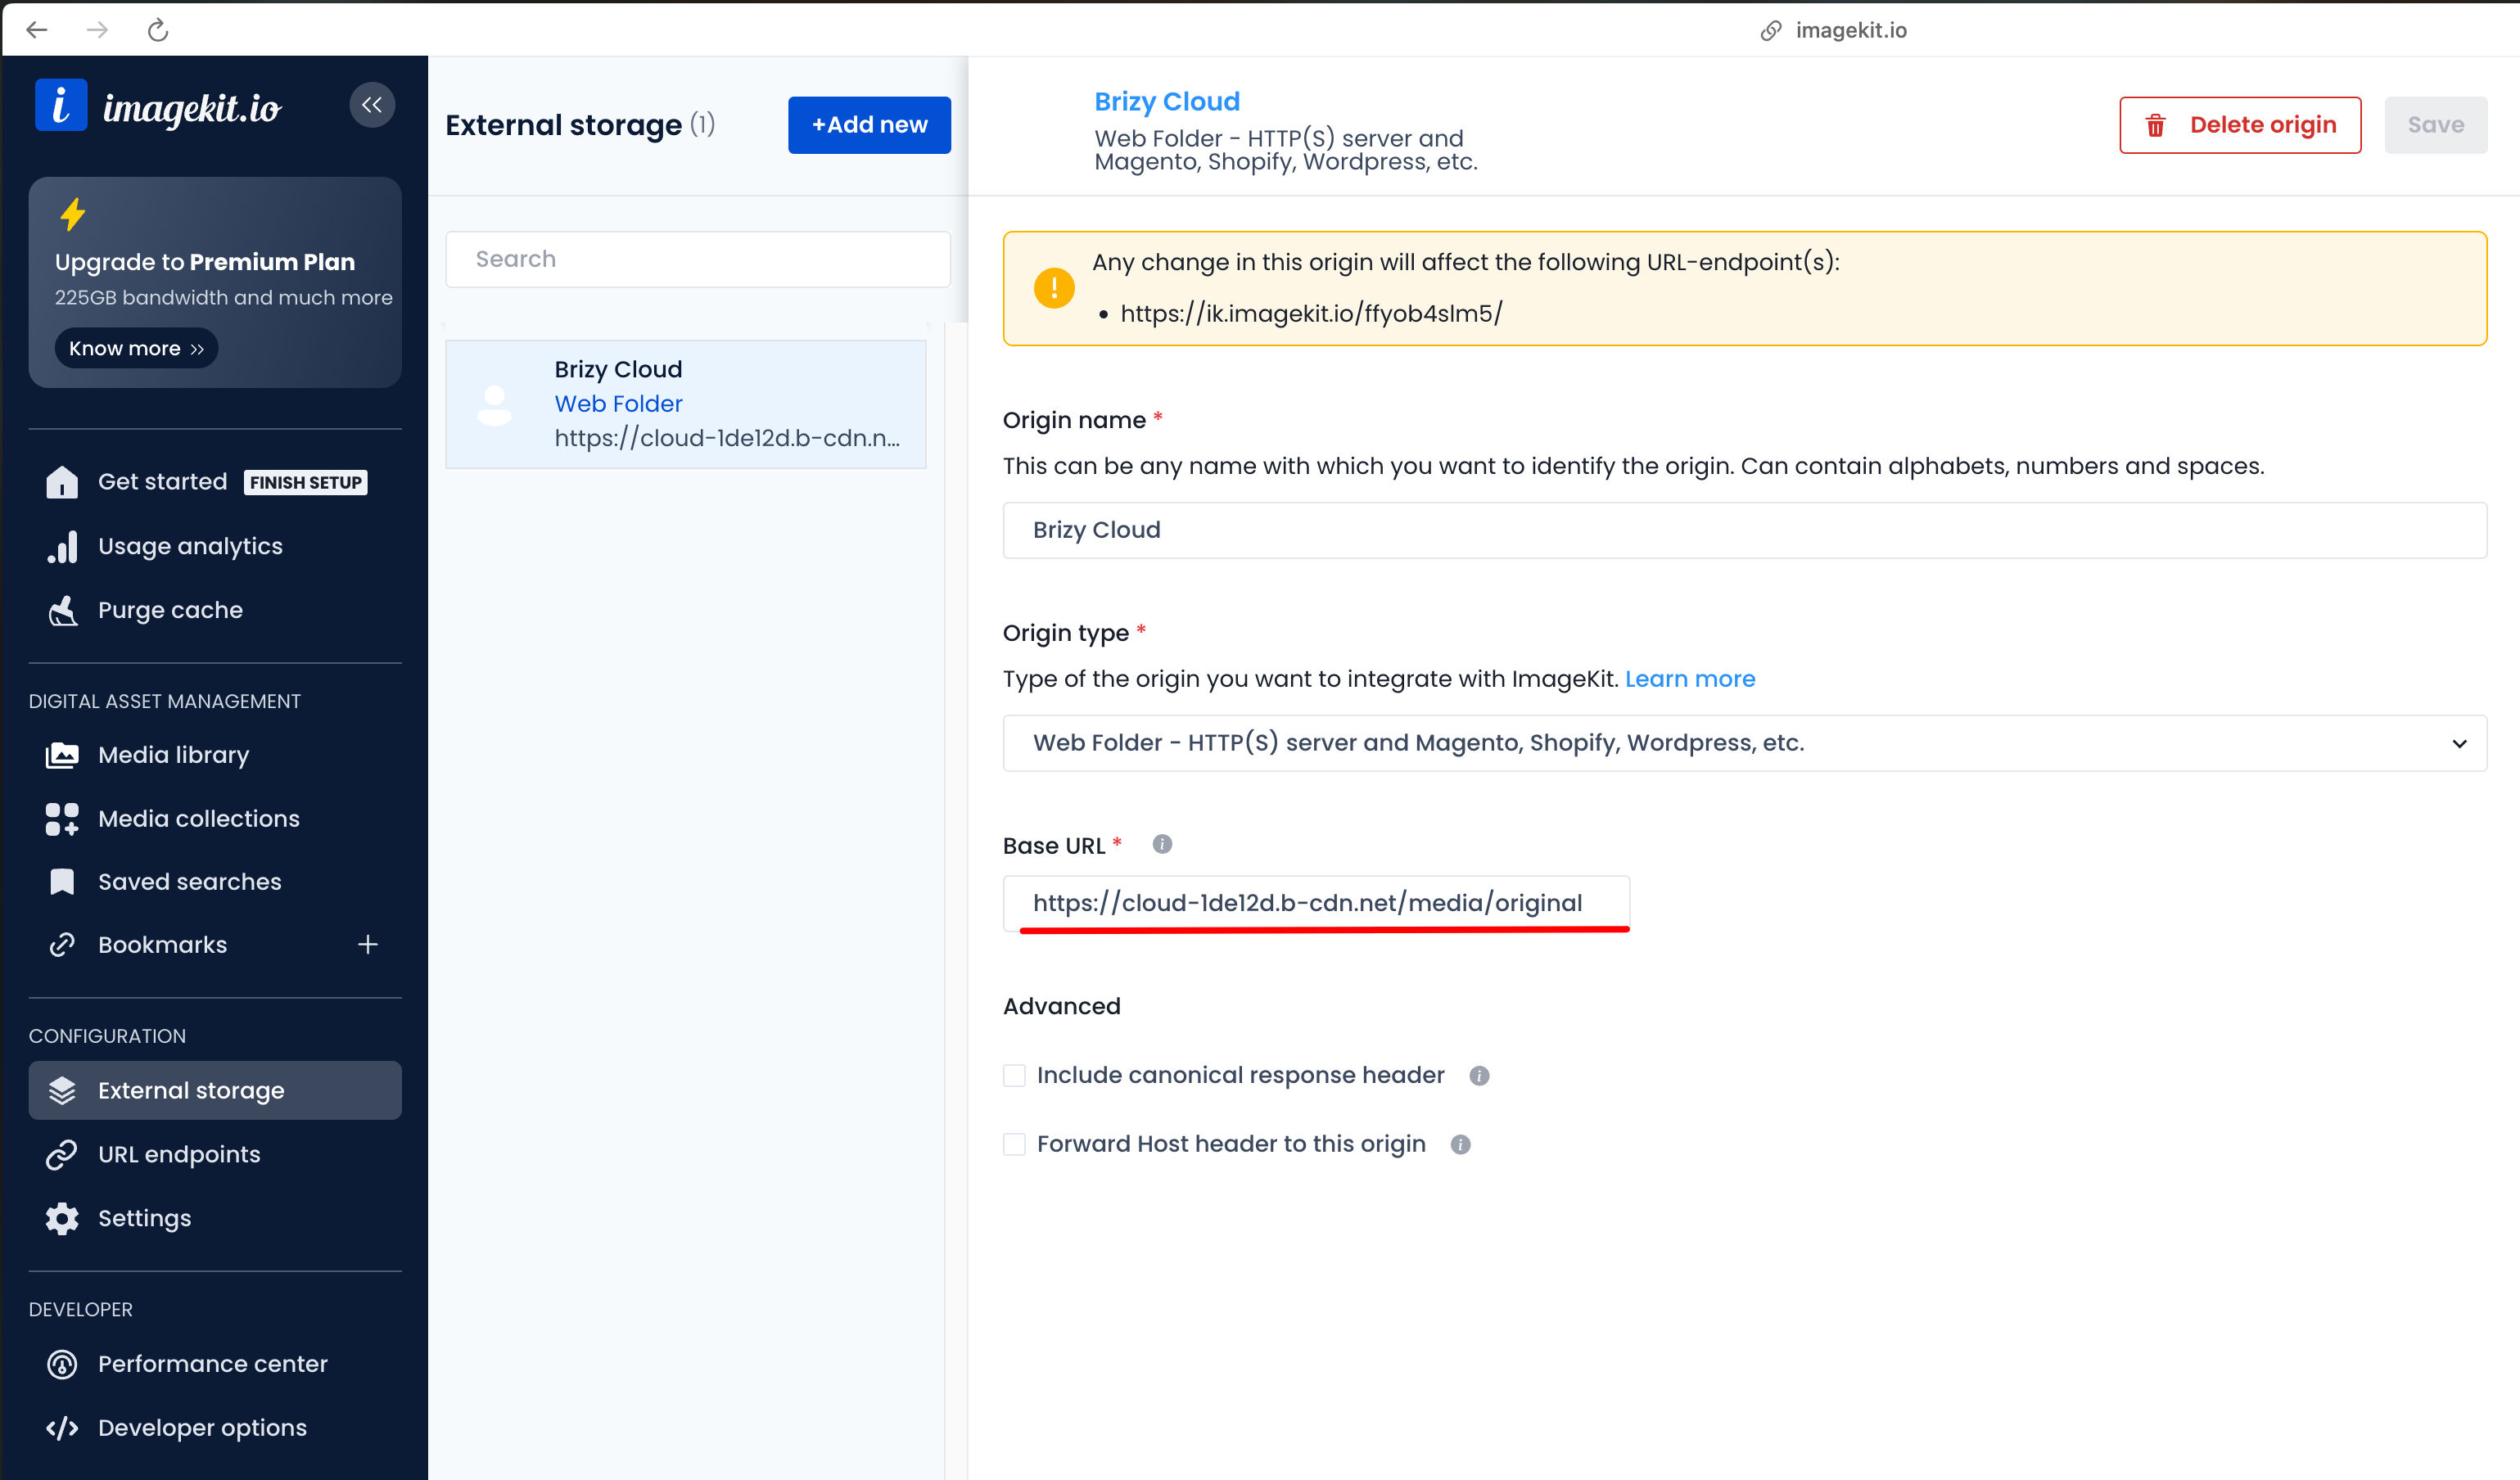2520x1480 pixels.
Task: Click the Get started home icon
Action: [62, 482]
